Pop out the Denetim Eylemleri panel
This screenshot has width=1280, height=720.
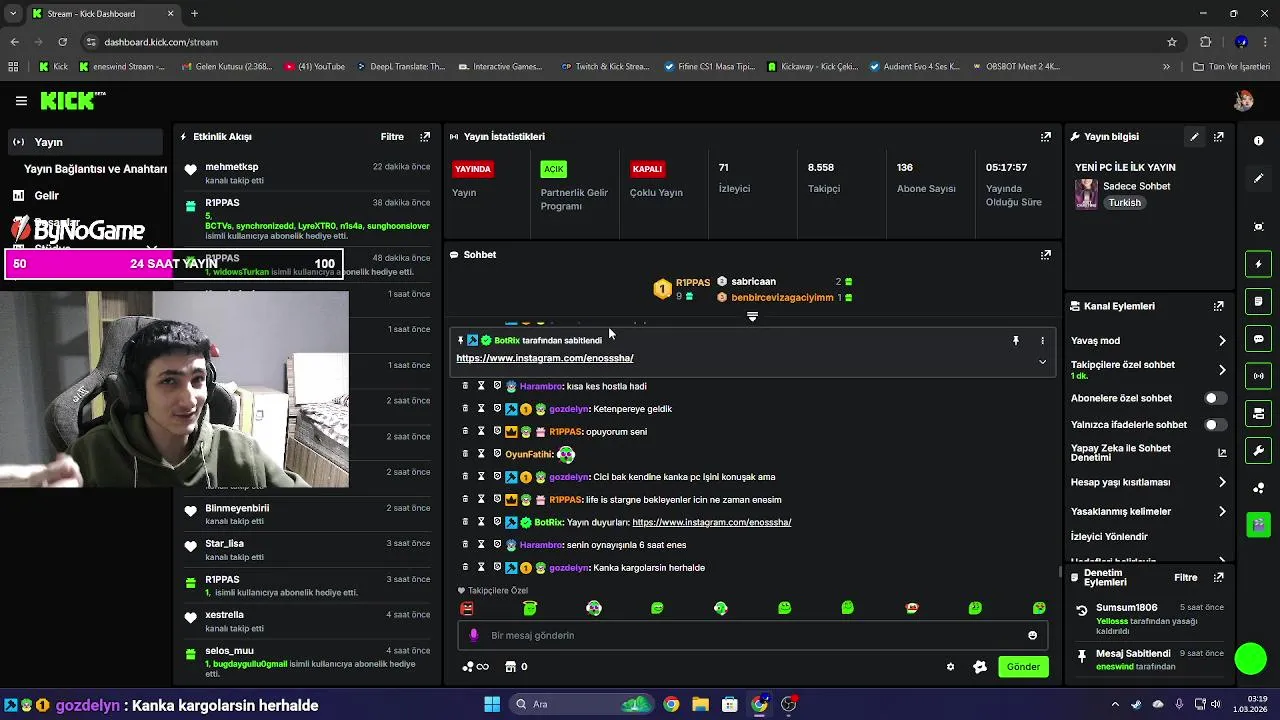(1218, 577)
